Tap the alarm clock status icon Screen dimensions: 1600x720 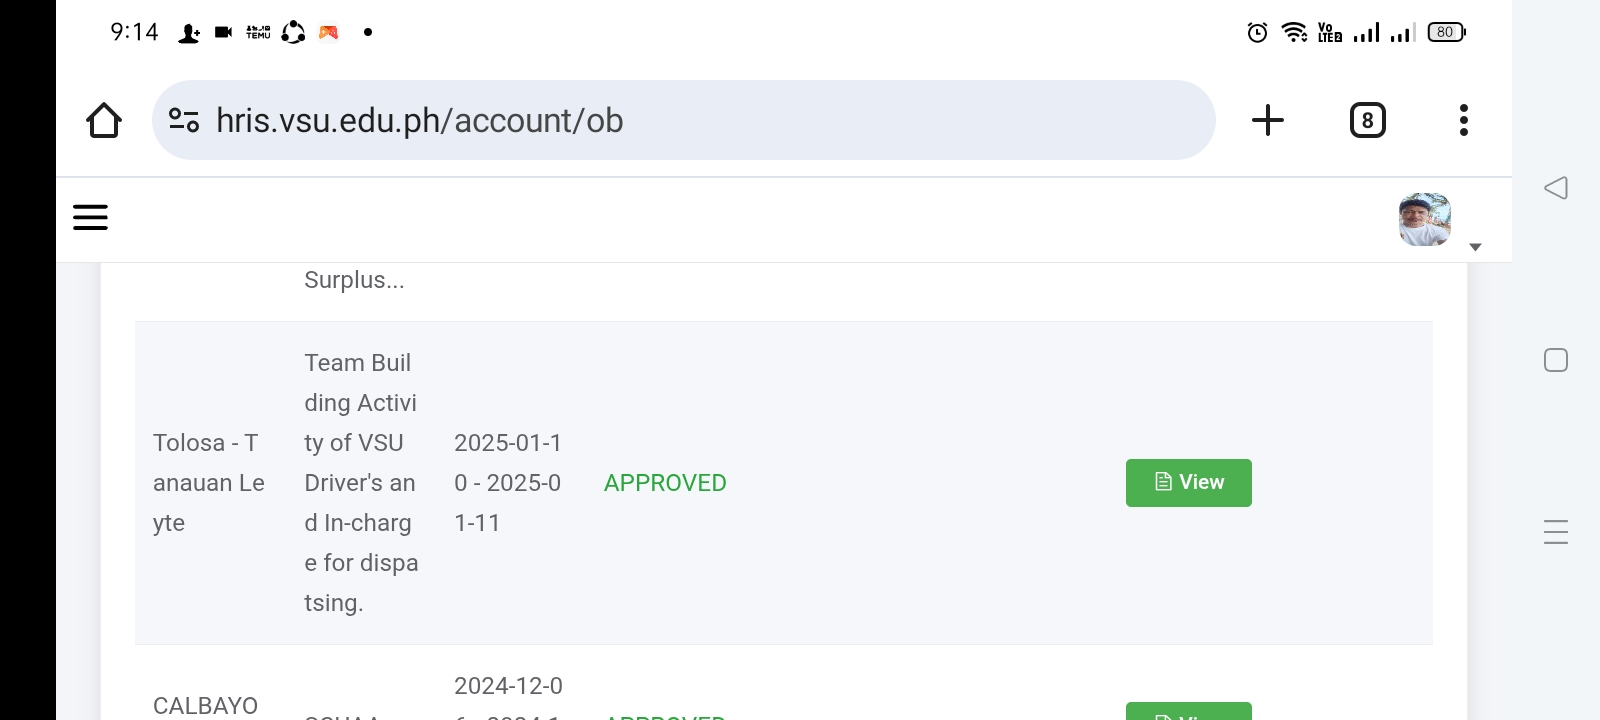tap(1257, 33)
